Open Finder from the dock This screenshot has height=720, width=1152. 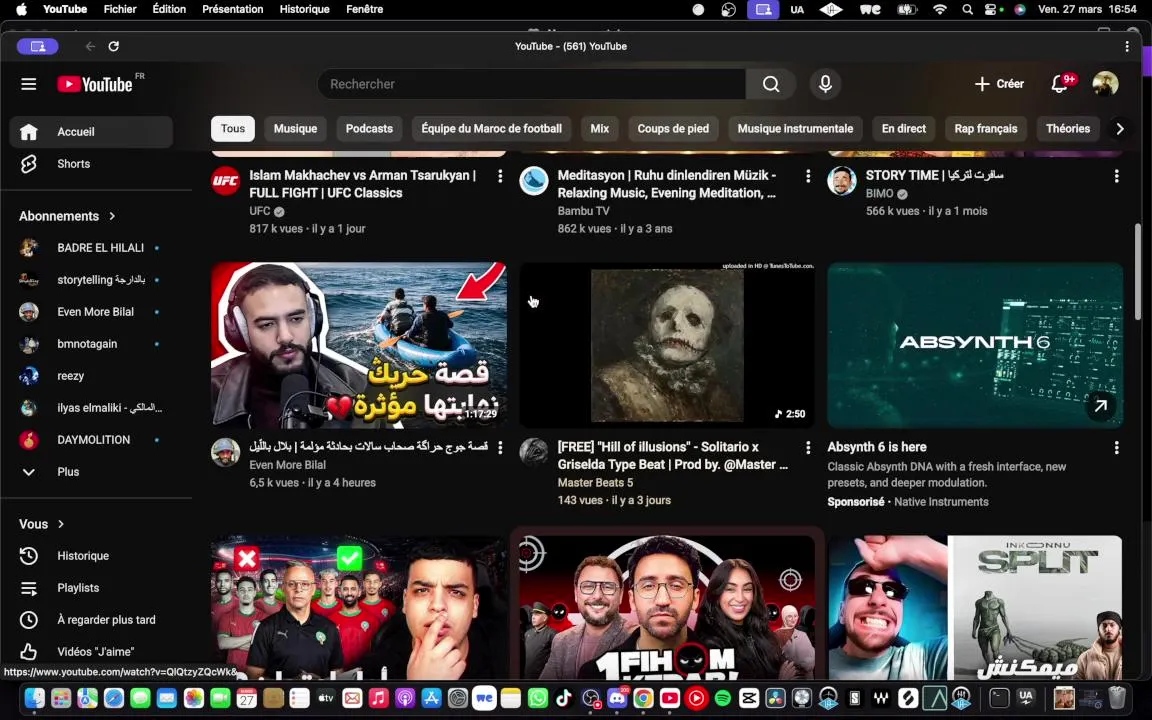(35, 698)
